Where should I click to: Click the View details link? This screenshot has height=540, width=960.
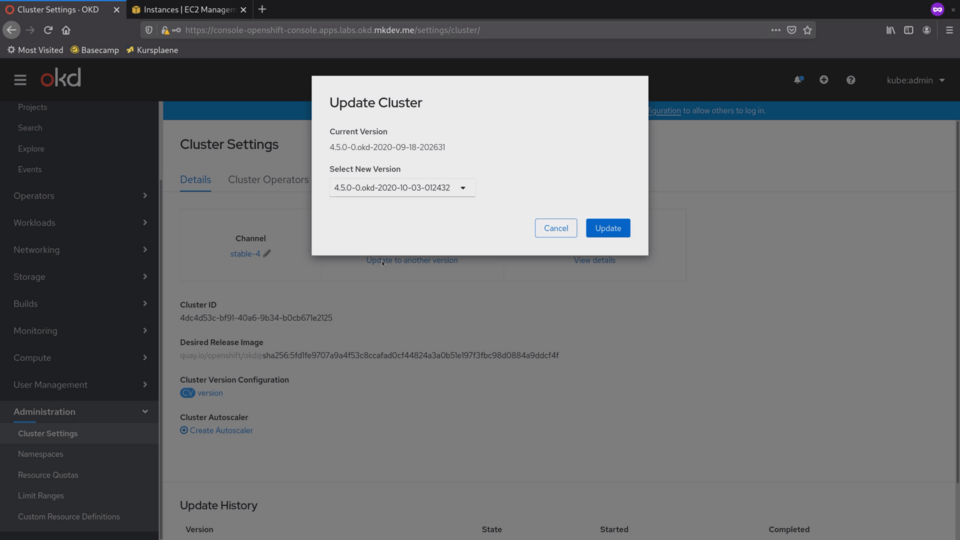pos(594,260)
